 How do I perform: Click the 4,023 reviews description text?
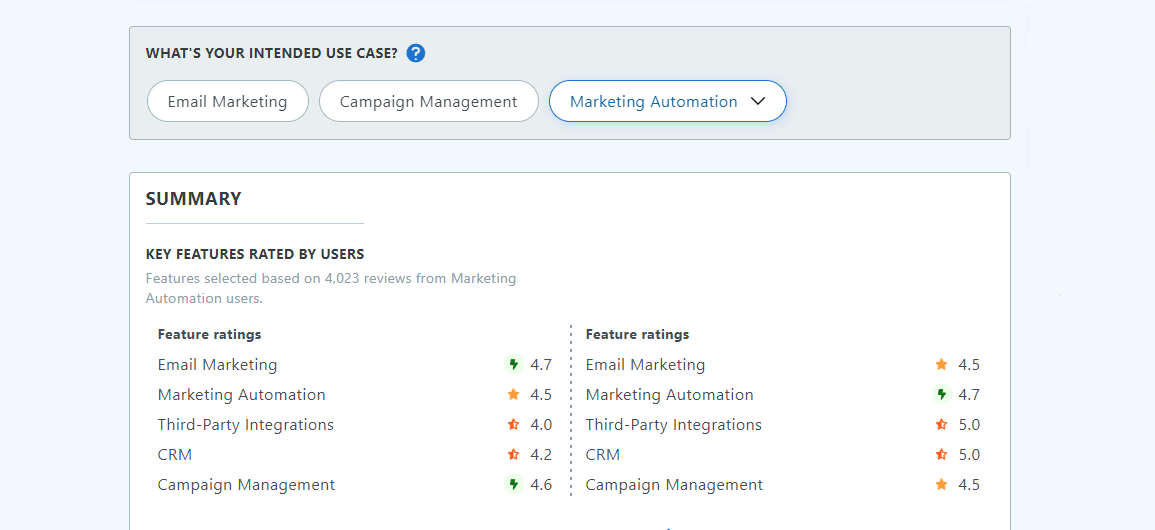tap(330, 288)
